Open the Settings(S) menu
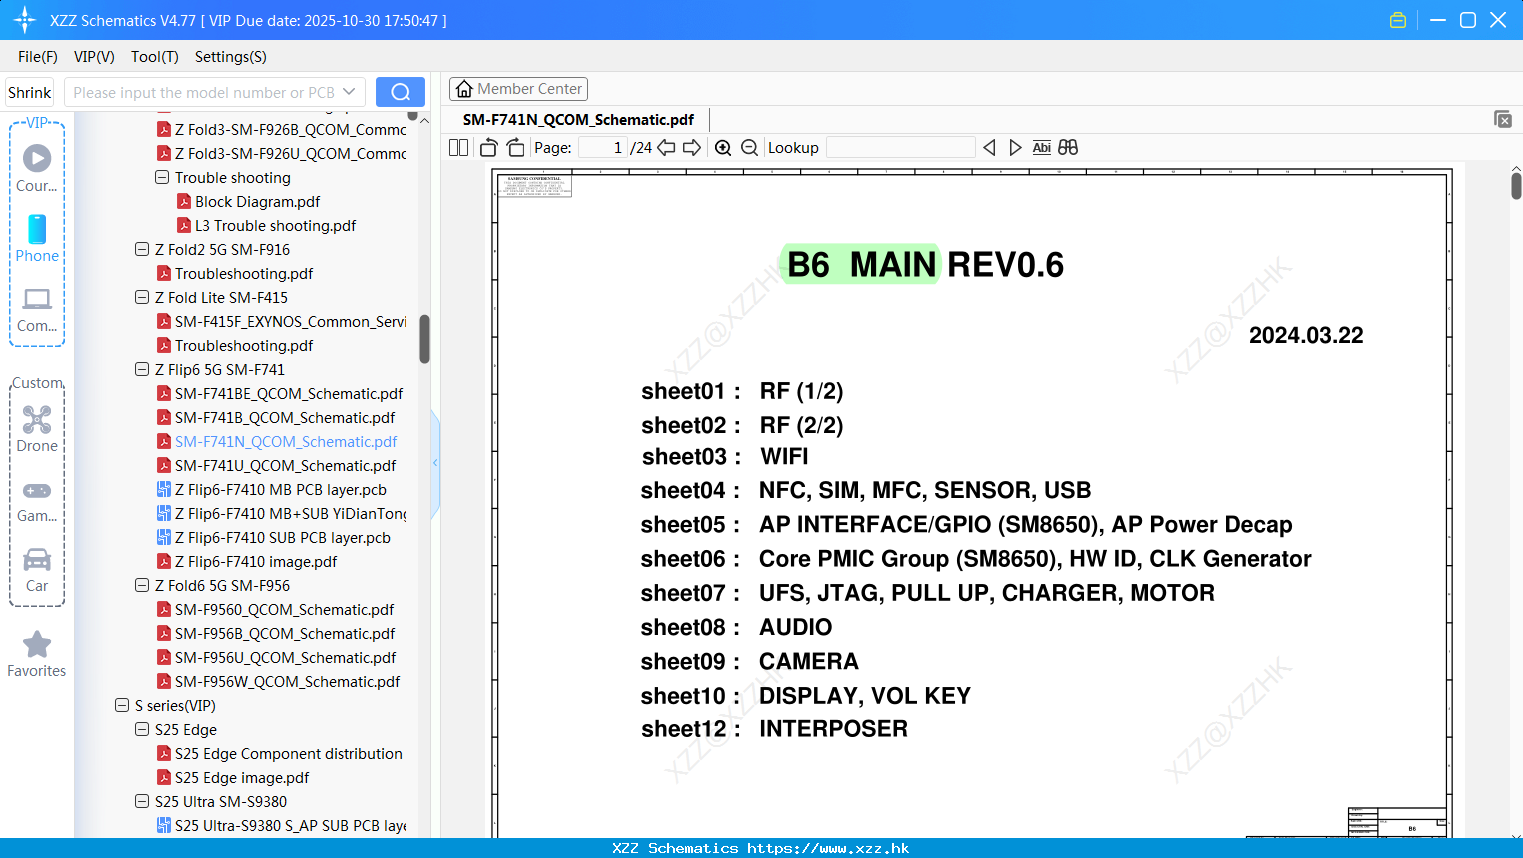Viewport: 1523px width, 858px height. coord(231,56)
